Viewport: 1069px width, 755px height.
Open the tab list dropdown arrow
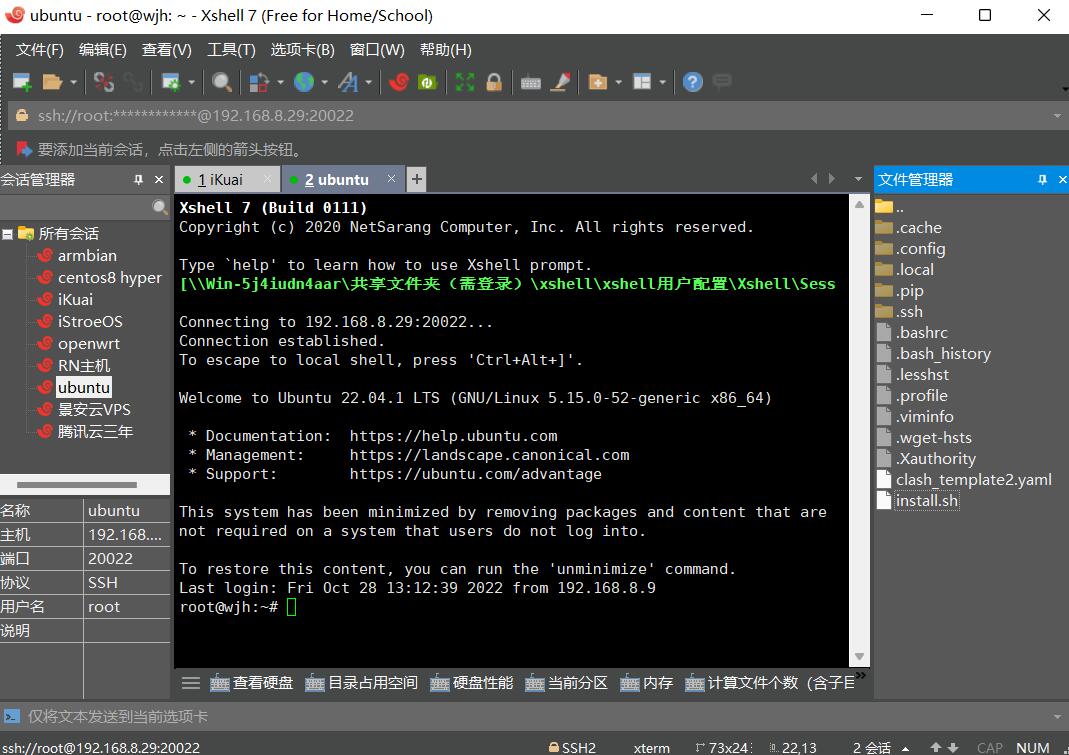point(857,180)
